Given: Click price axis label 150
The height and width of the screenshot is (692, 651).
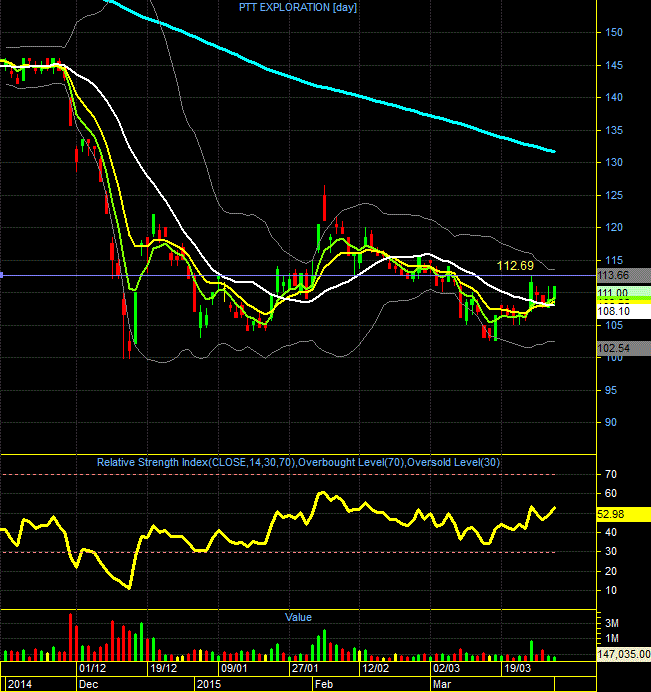Looking at the screenshot, I should [614, 32].
